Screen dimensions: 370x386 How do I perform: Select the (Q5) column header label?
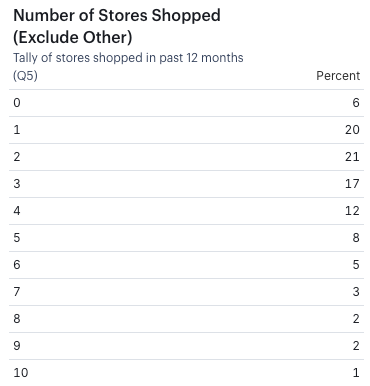click(25, 76)
